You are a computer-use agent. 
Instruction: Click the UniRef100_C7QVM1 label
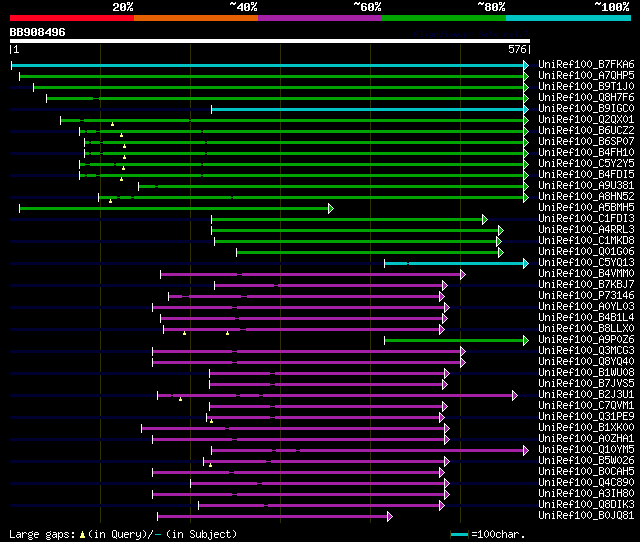point(586,406)
